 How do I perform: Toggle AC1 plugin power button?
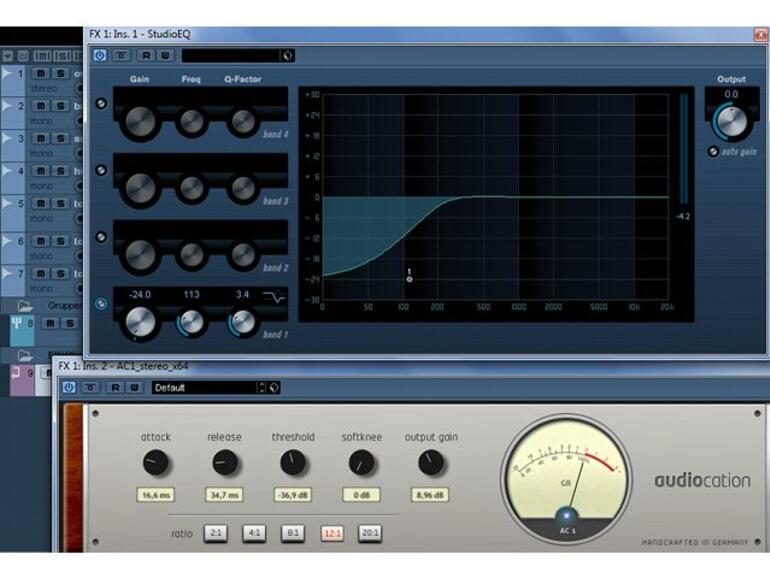point(69,387)
